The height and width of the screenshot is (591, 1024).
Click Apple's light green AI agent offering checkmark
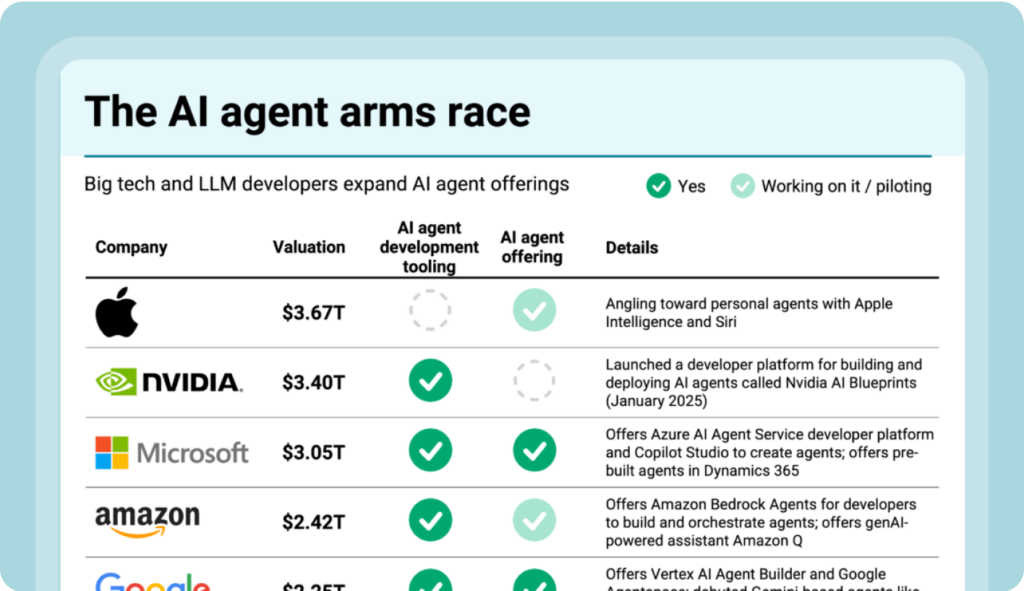[534, 311]
